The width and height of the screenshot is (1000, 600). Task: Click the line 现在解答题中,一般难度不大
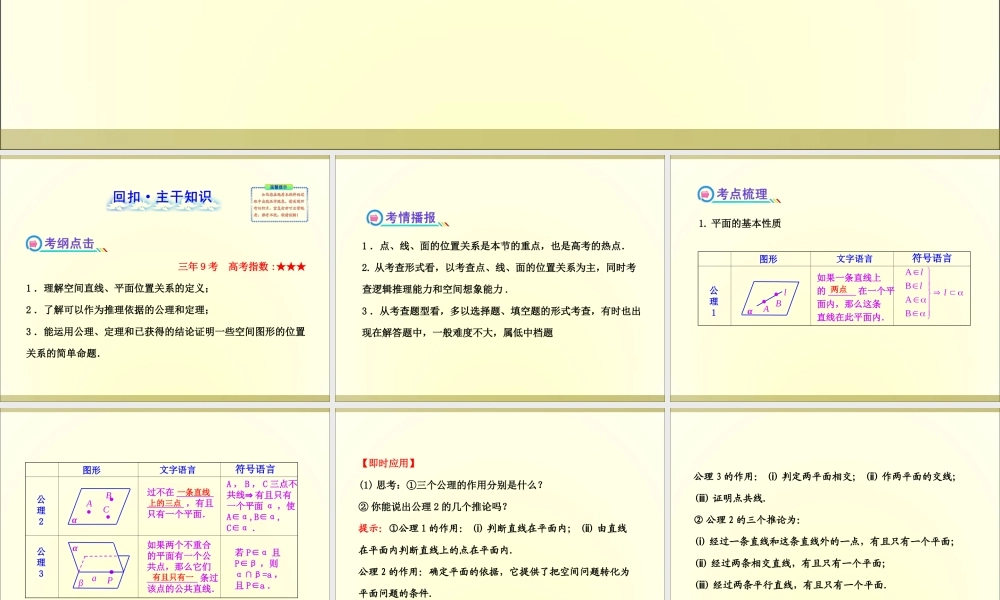pyautogui.click(x=457, y=333)
